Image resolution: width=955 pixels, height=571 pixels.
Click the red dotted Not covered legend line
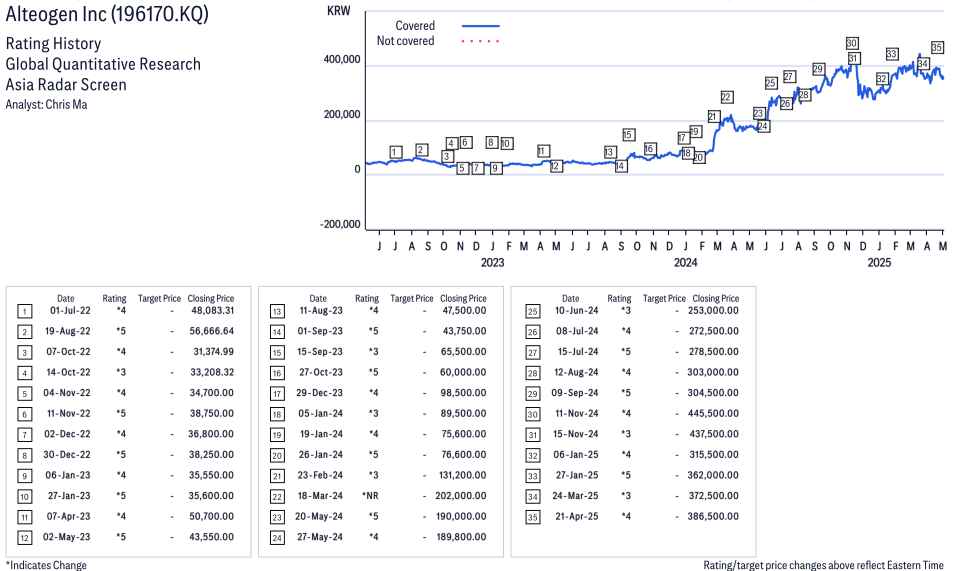[481, 41]
